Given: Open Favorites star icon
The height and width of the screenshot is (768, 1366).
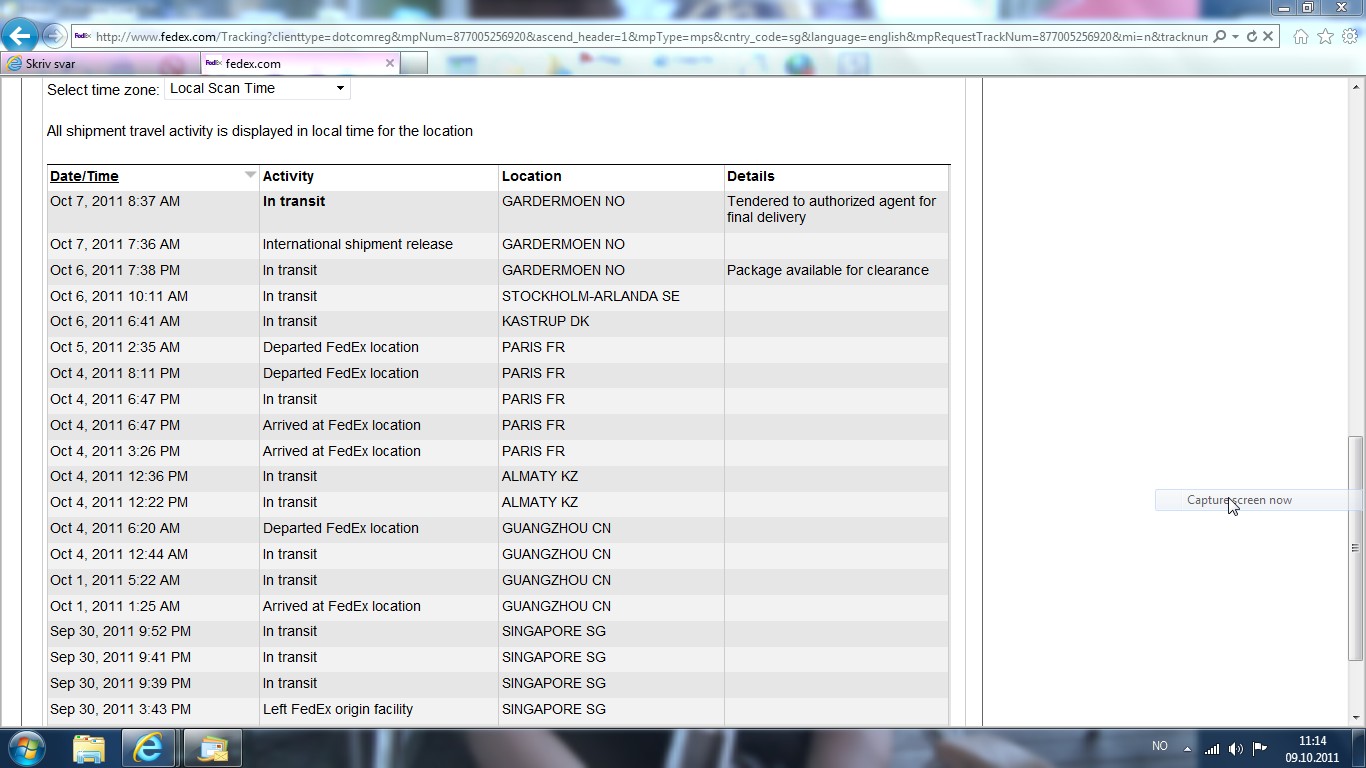Looking at the screenshot, I should pos(1325,36).
